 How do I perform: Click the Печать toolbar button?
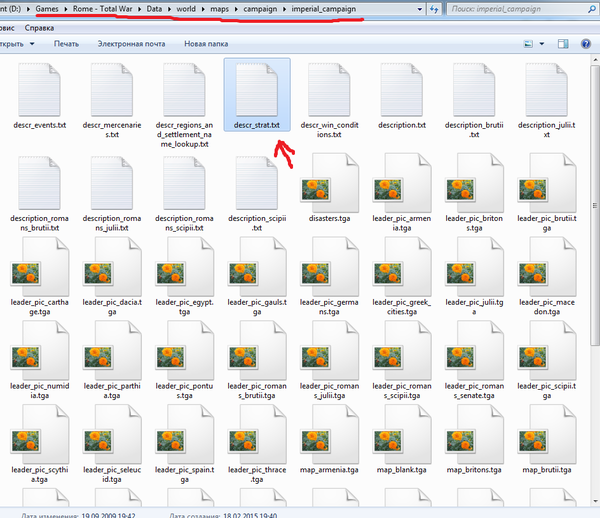pos(66,45)
